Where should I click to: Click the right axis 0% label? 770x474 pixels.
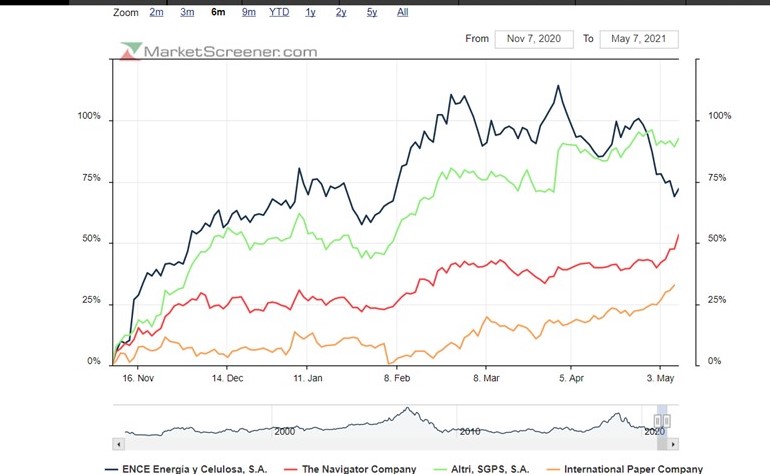click(715, 361)
